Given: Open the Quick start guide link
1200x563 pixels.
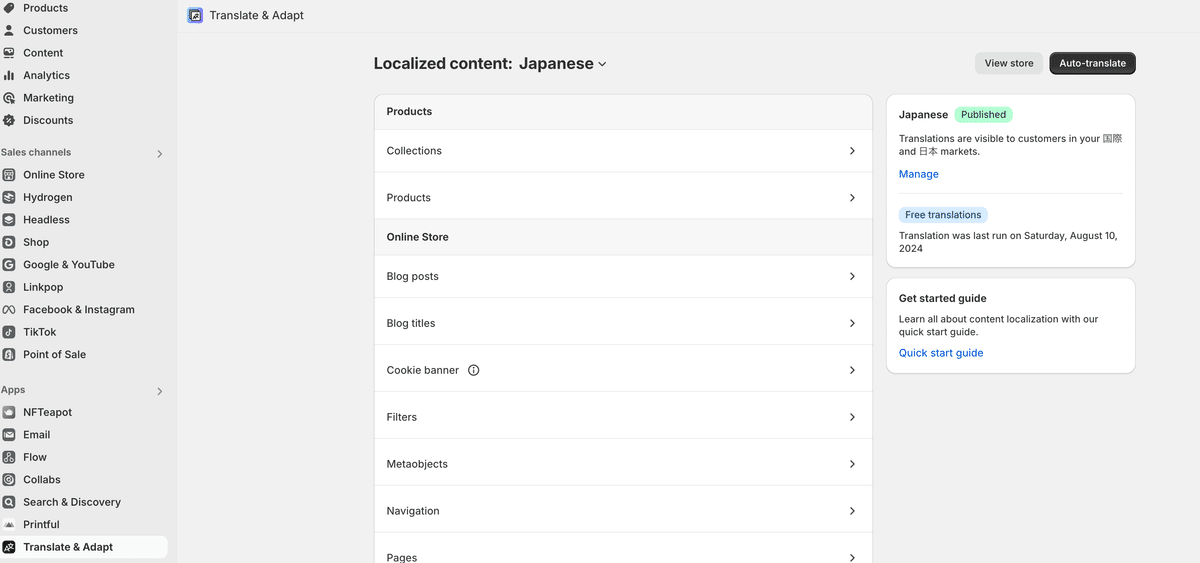Looking at the screenshot, I should [941, 353].
